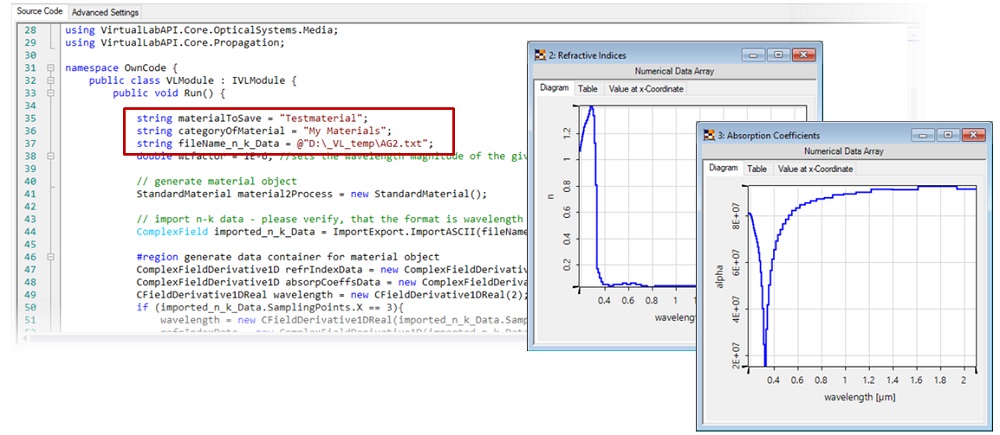Maximize the Refractive Indices window
Screen dimensions: 1000x435
click(778, 55)
